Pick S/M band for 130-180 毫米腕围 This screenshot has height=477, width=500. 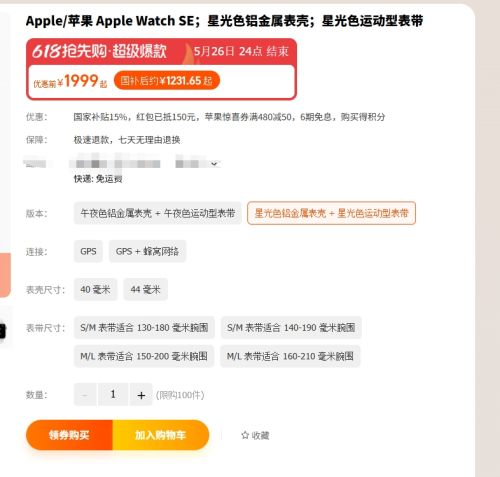pyautogui.click(x=144, y=328)
